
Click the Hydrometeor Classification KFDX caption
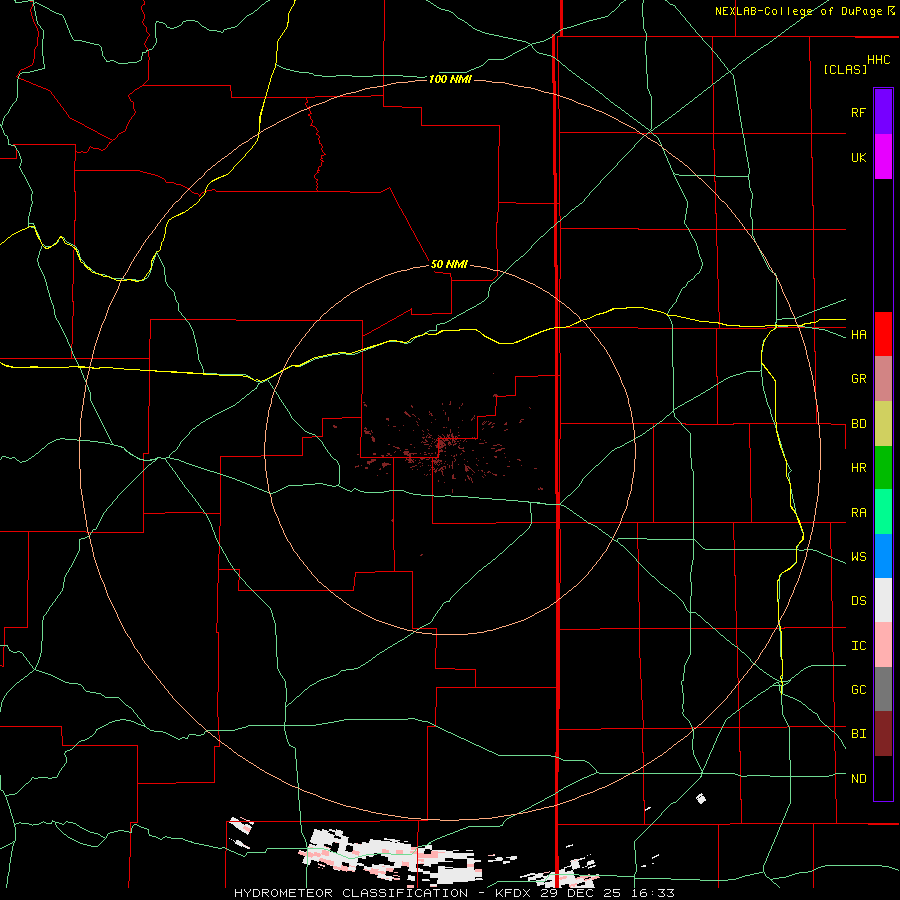pos(454,893)
